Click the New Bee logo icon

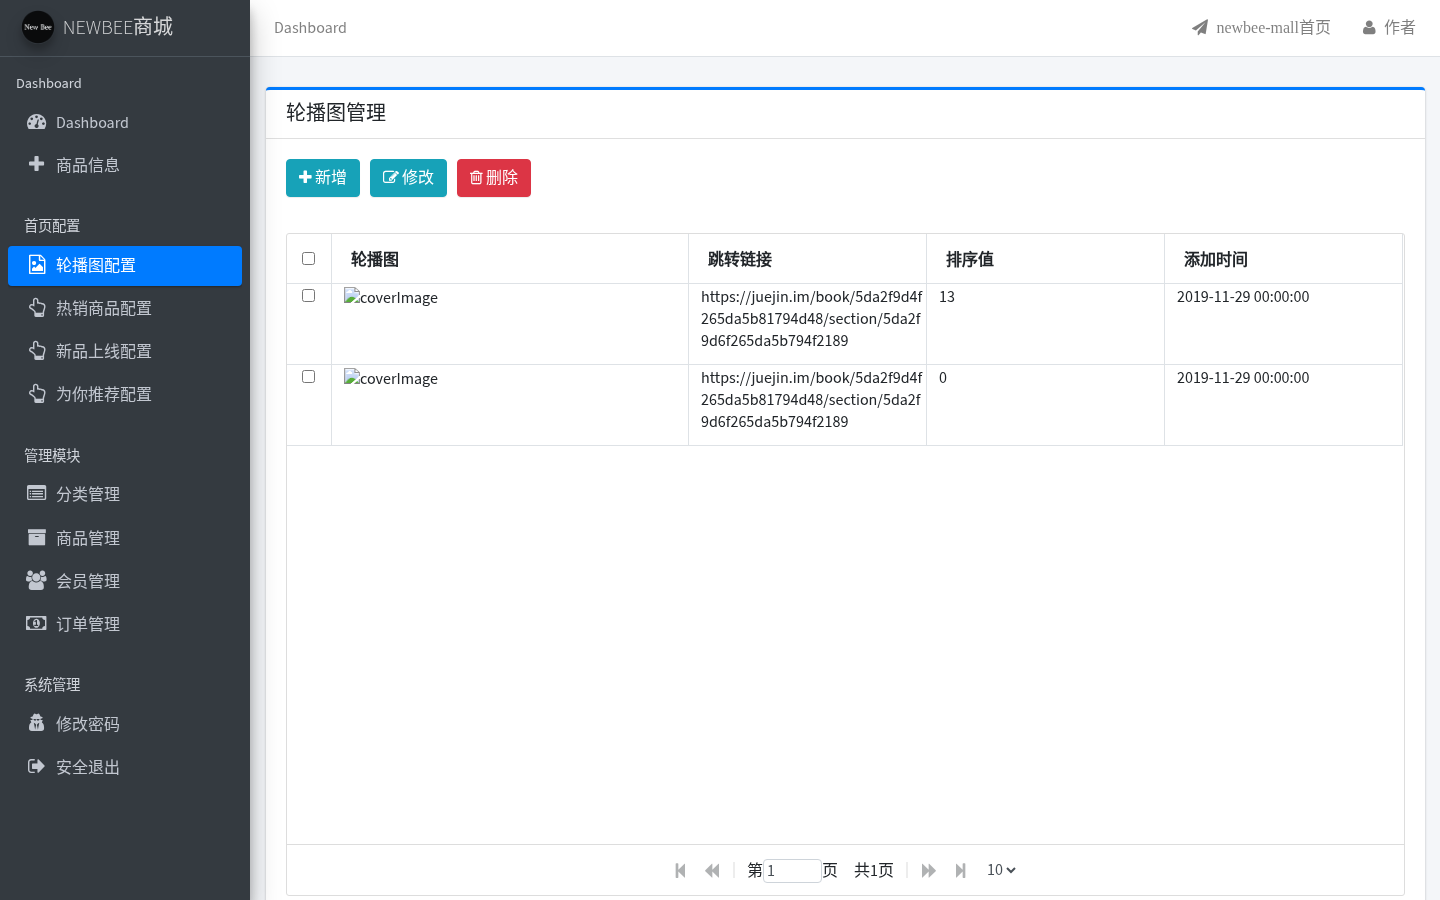(x=38, y=27)
